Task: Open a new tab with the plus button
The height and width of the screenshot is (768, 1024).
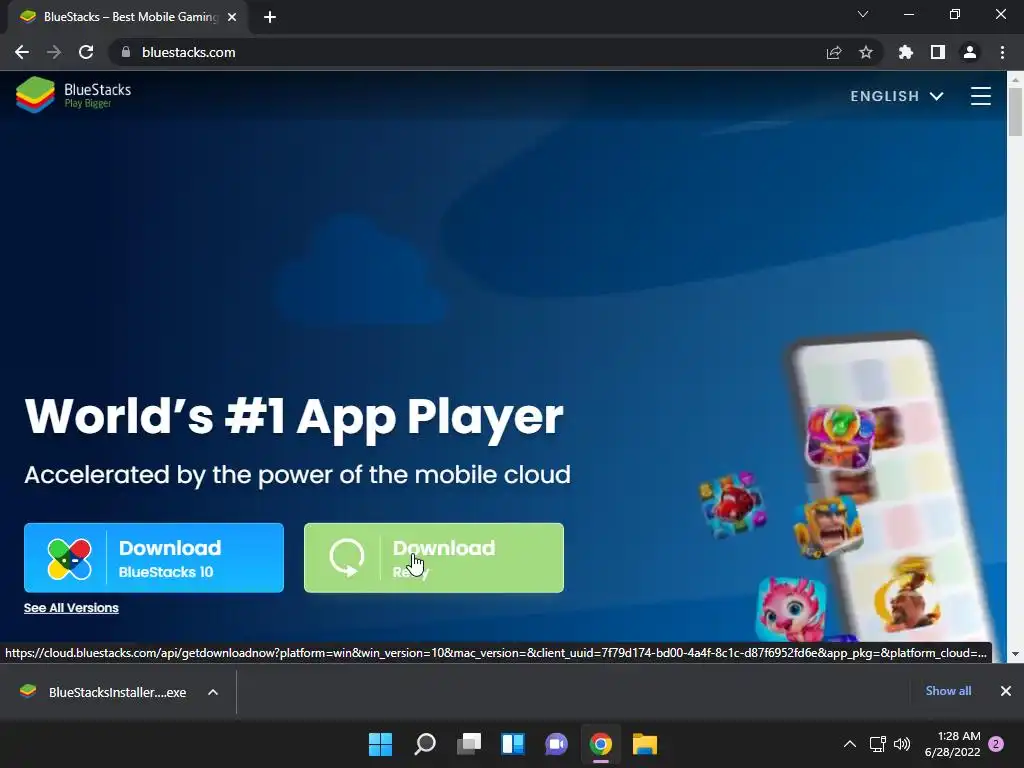Action: tap(270, 17)
